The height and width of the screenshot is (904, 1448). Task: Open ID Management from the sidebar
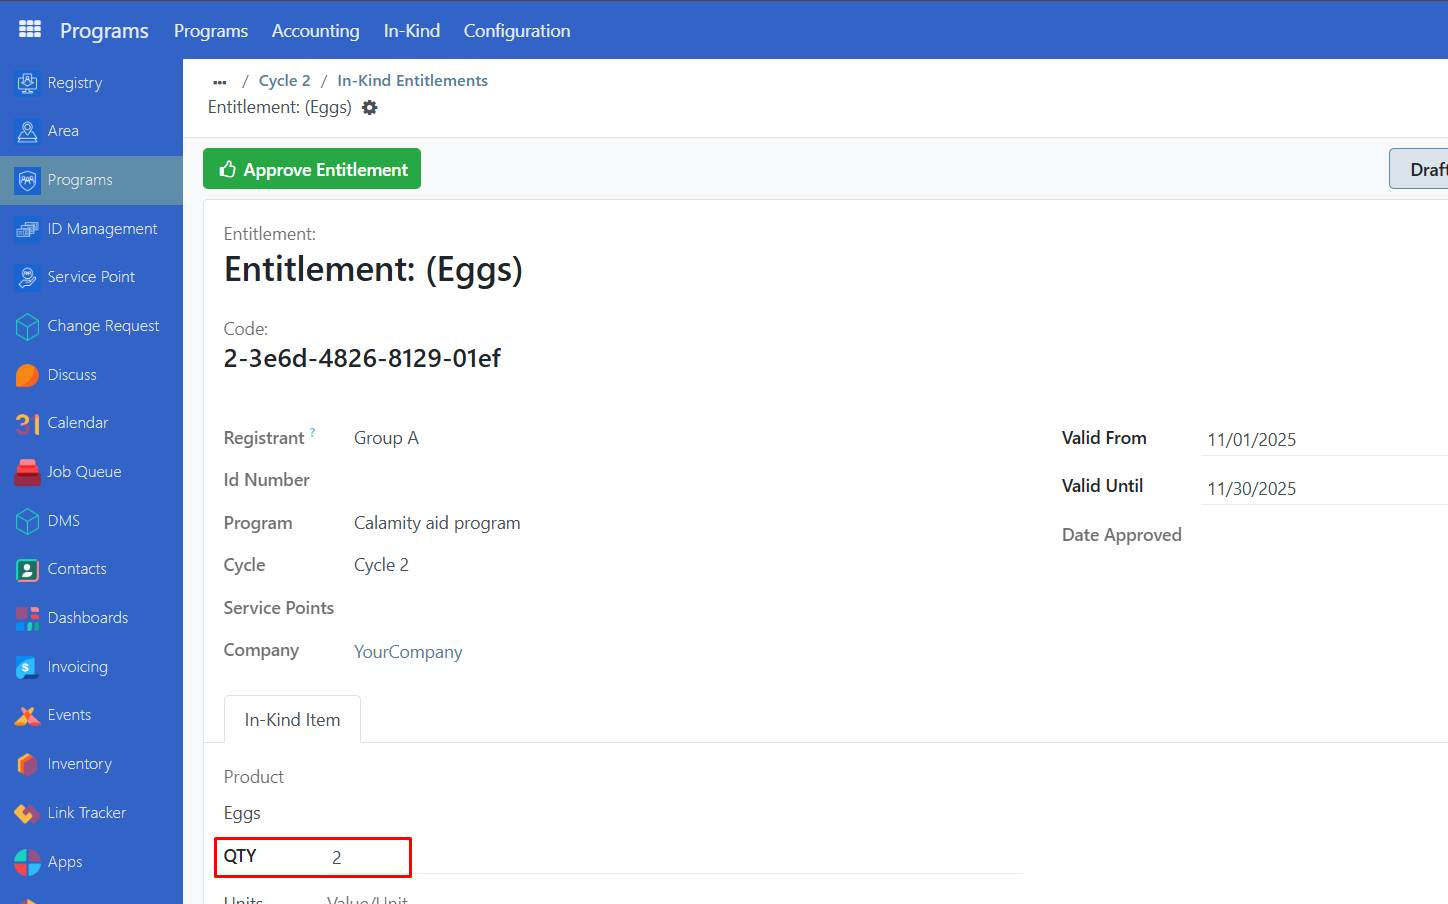tap(28, 229)
